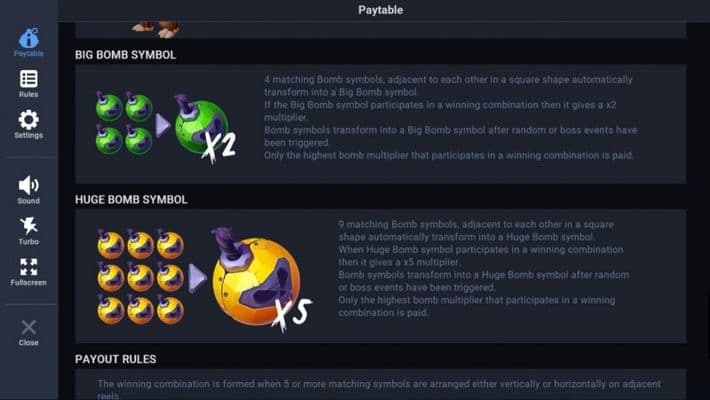This screenshot has width=710, height=400.
Task: Toggle Turbo mode lightning icon
Action: click(29, 230)
